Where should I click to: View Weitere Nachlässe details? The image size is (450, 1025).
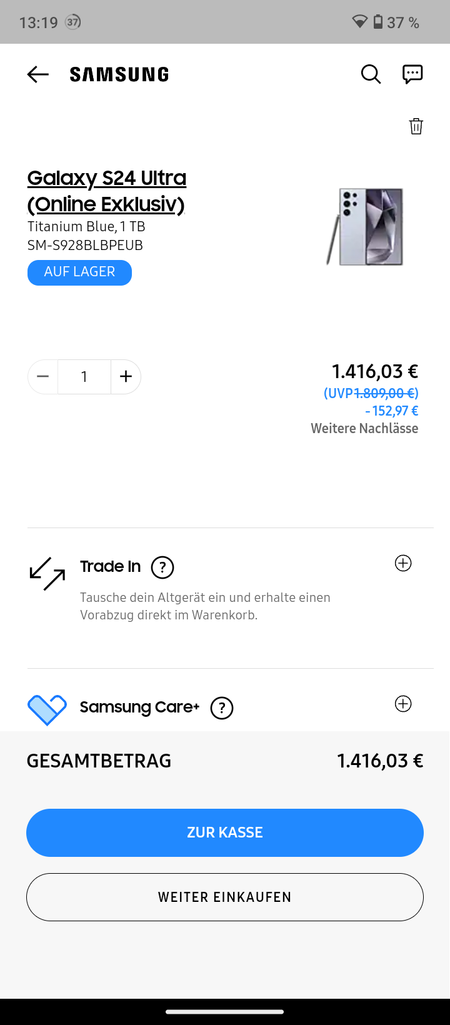pos(364,429)
